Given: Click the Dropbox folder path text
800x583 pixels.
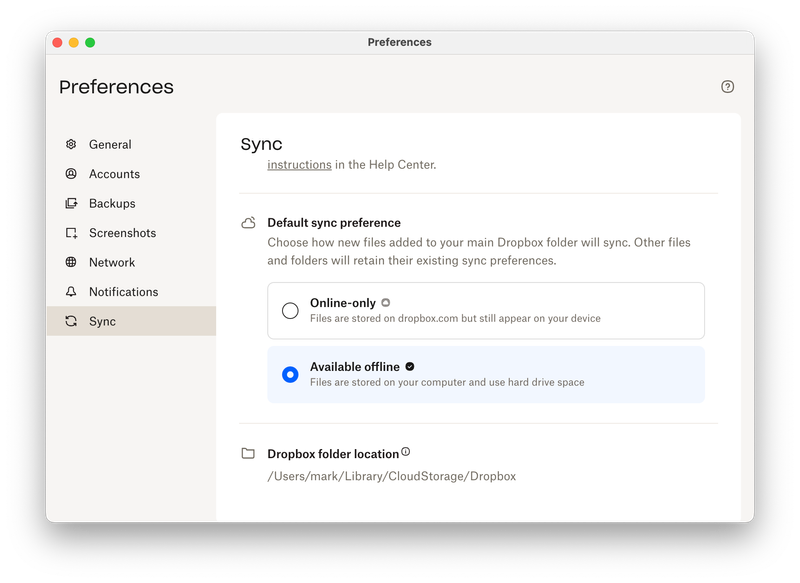Looking at the screenshot, I should tap(391, 476).
